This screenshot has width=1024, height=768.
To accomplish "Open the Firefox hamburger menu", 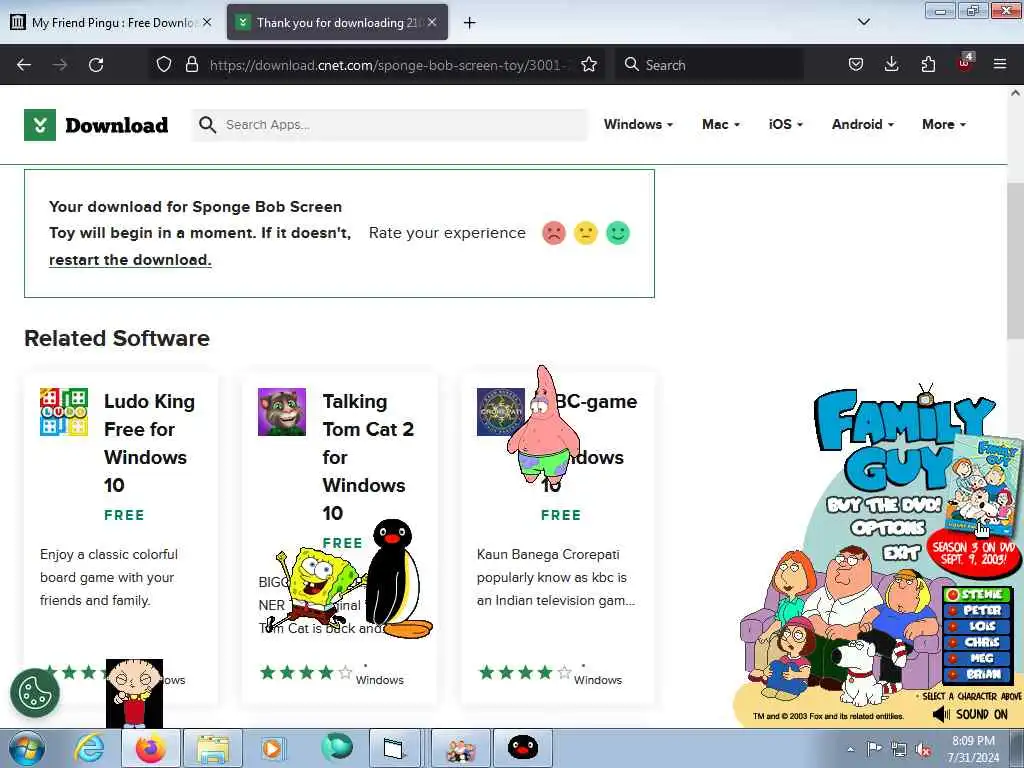I will [1000, 64].
